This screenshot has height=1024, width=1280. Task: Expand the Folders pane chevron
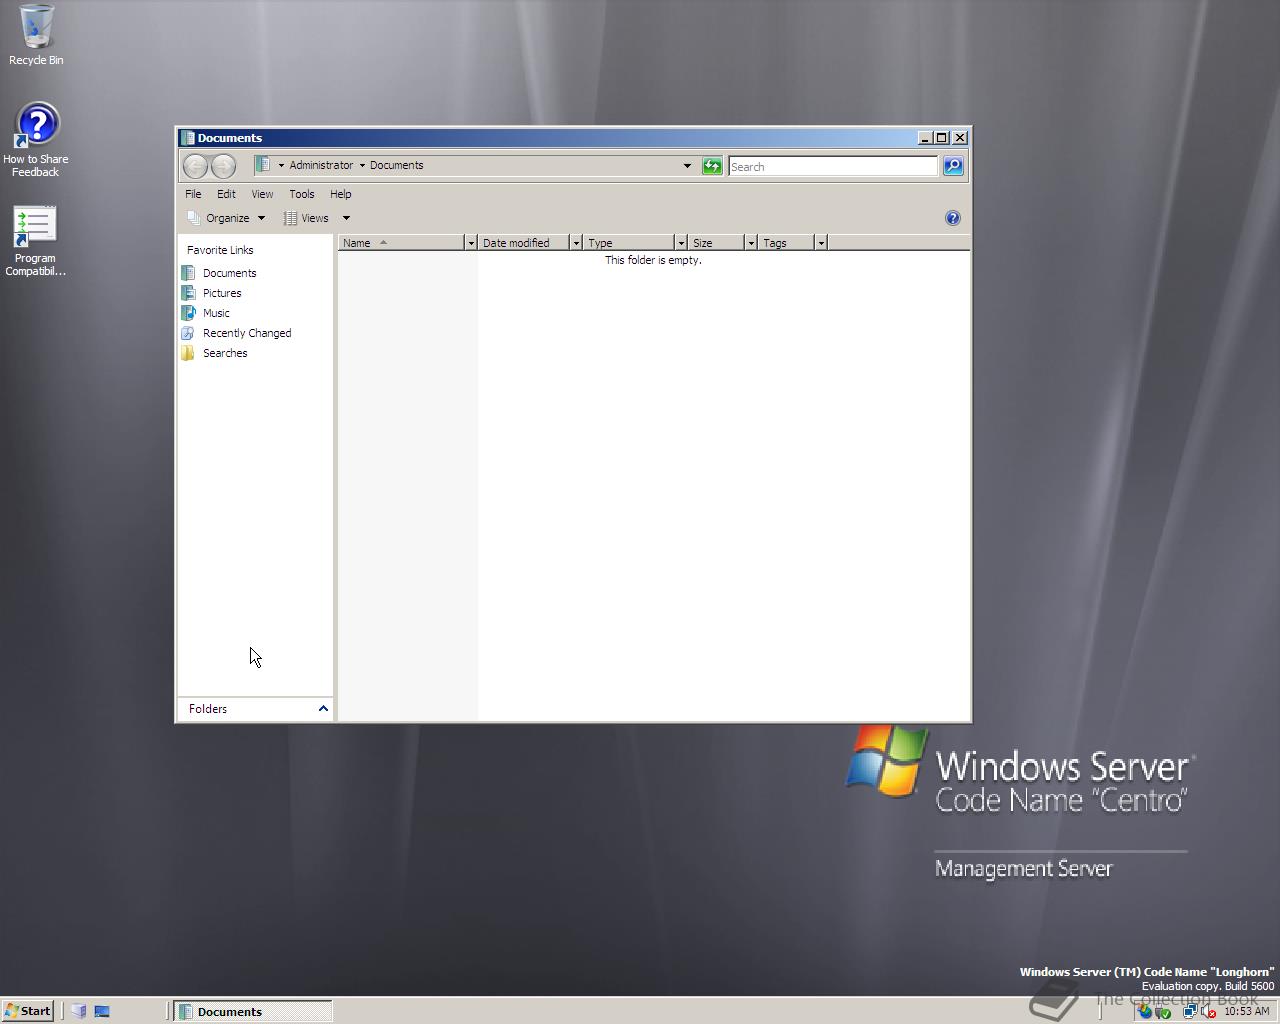pyautogui.click(x=323, y=709)
